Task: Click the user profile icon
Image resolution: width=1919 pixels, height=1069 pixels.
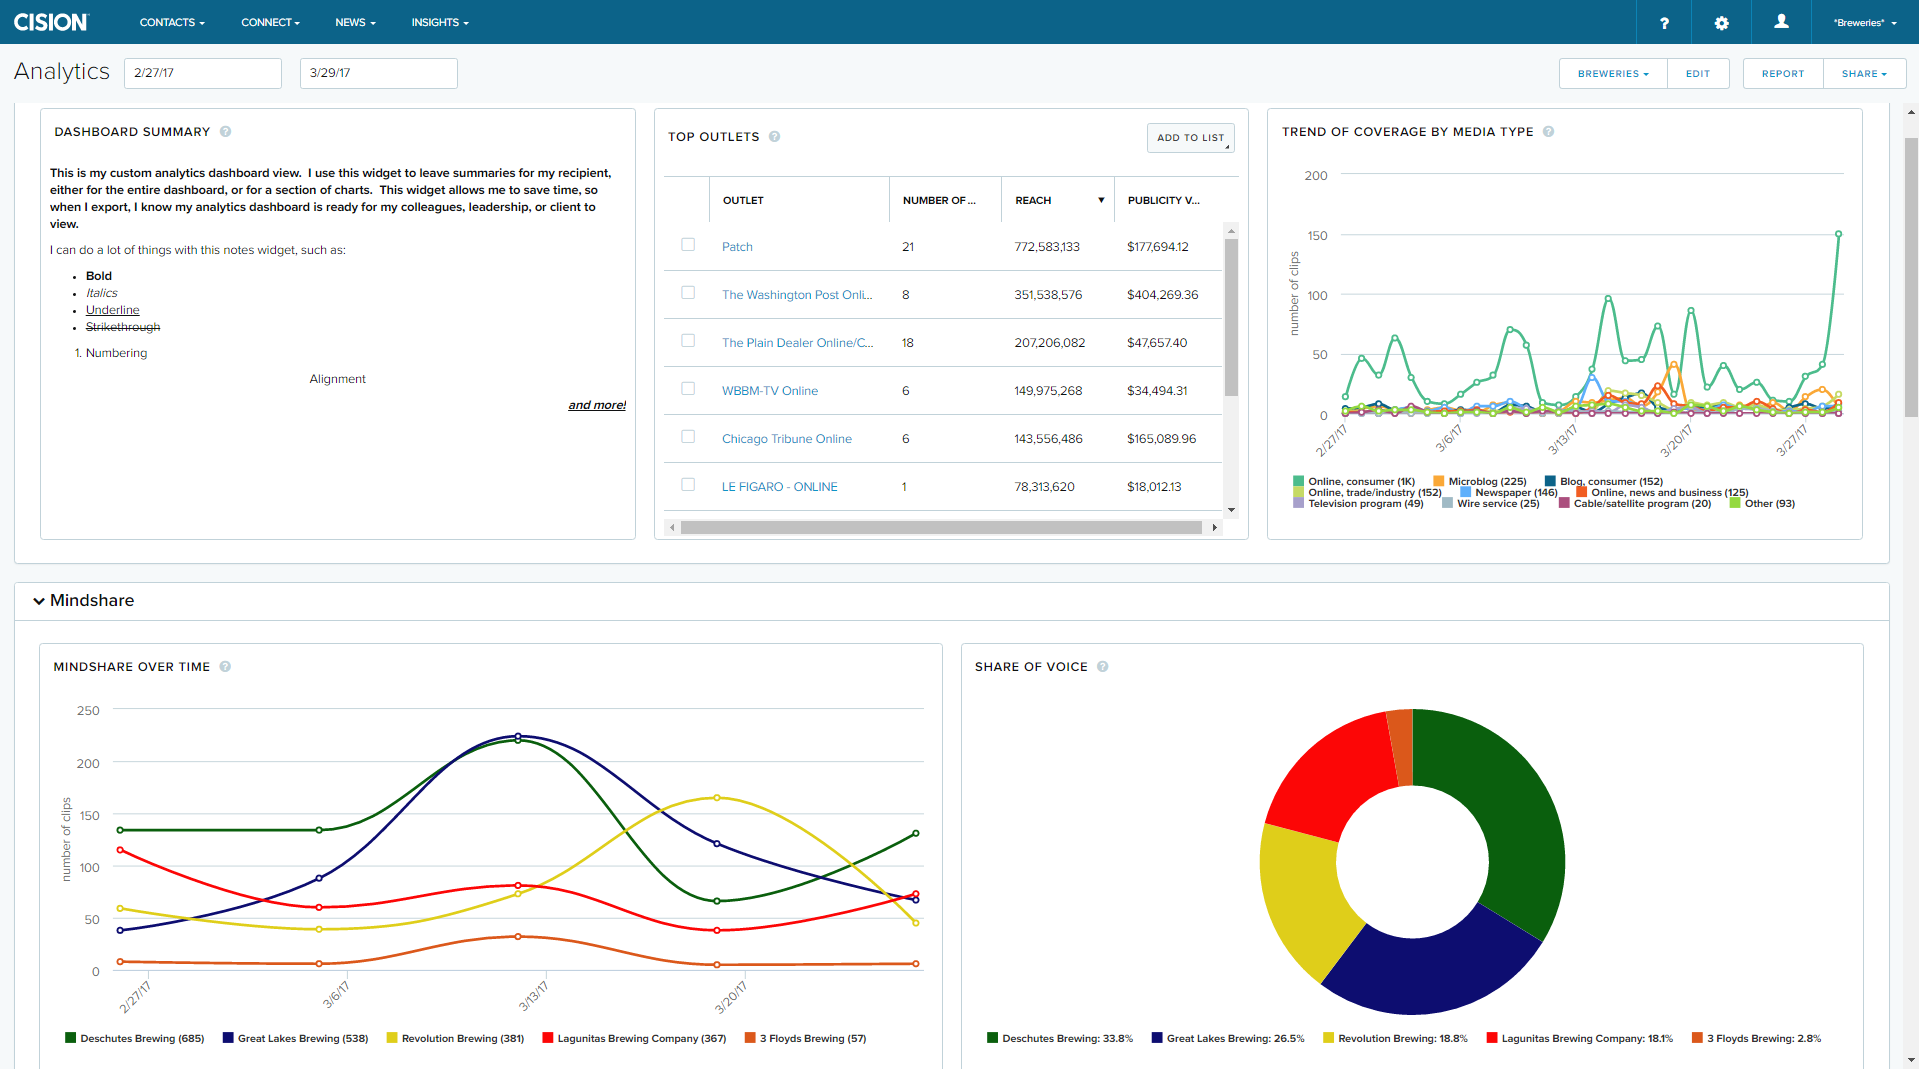Action: tap(1781, 22)
